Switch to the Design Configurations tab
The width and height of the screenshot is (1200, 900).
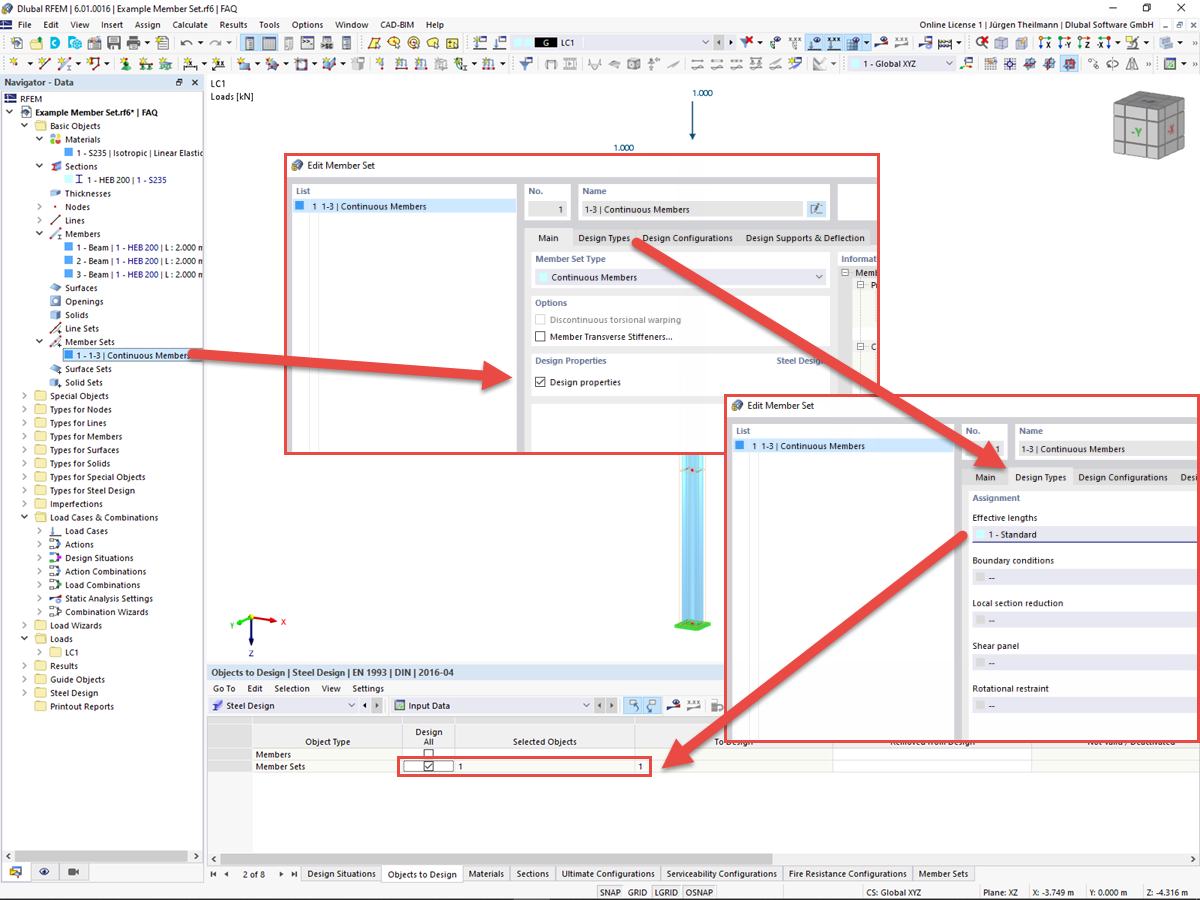coord(688,238)
